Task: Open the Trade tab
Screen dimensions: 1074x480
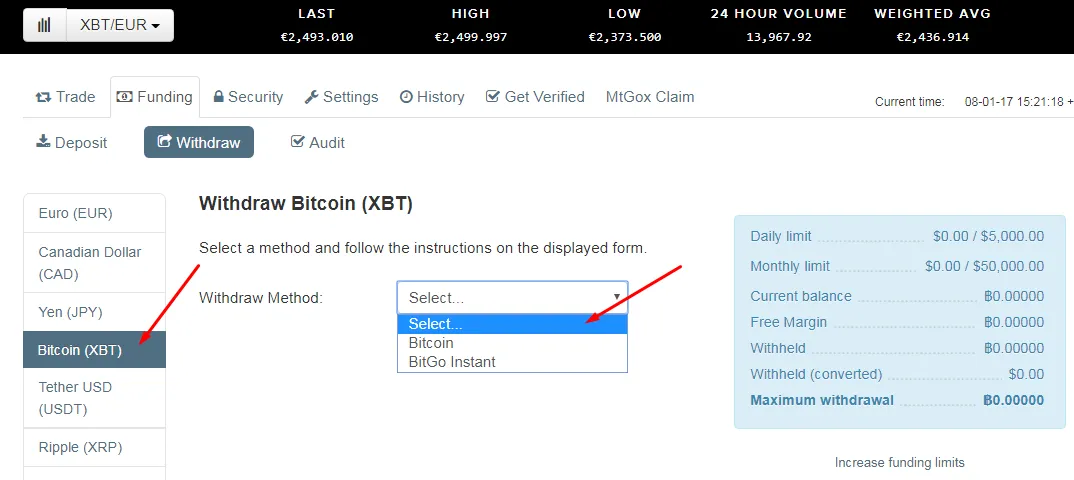Action: 66,97
